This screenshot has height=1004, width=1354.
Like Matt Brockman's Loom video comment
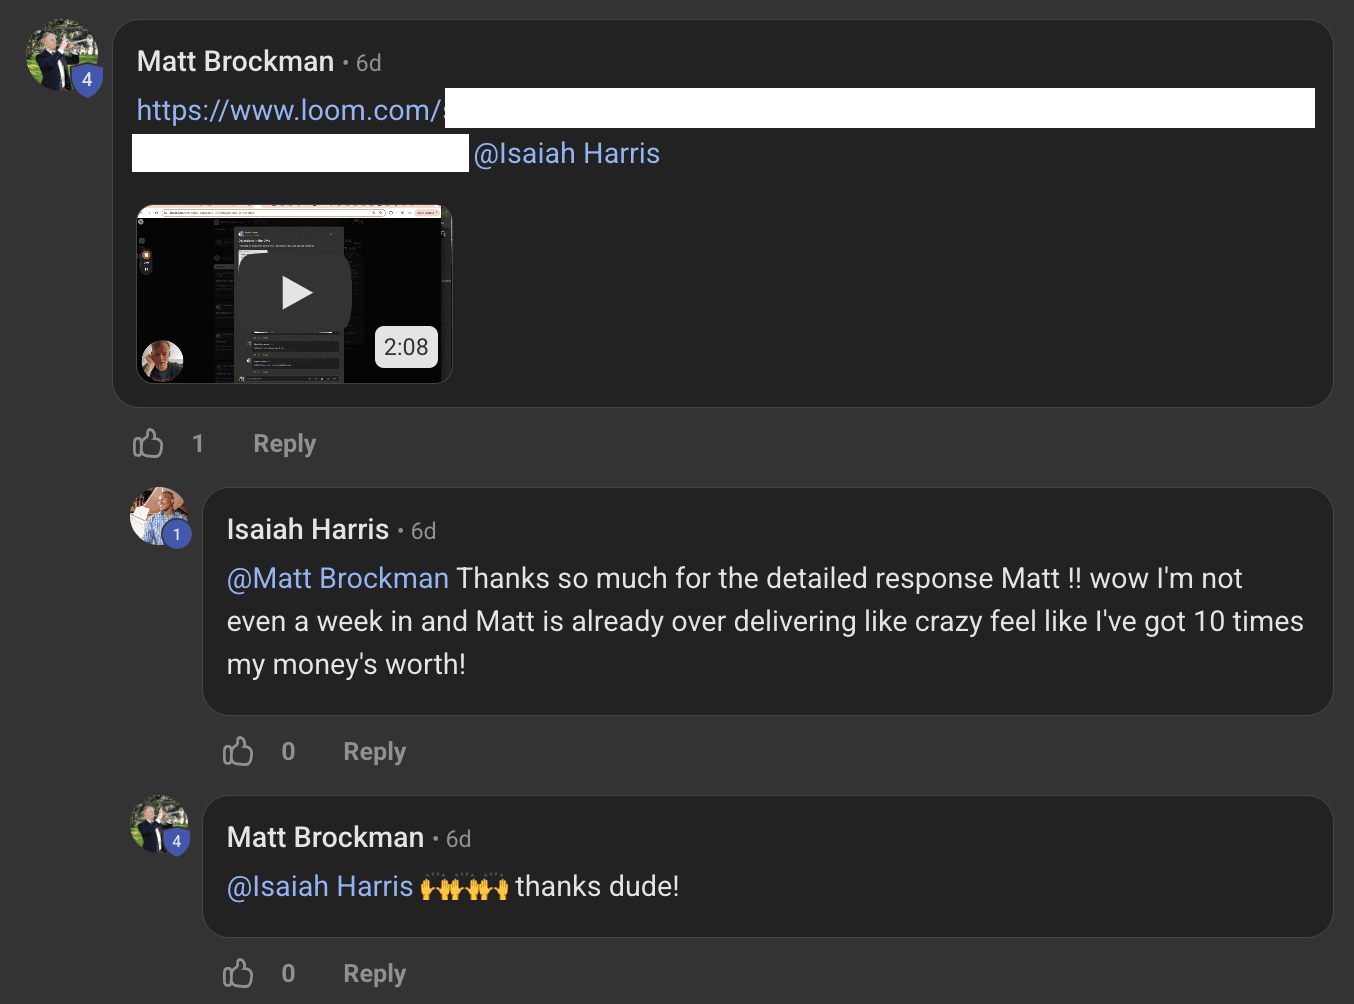[148, 443]
